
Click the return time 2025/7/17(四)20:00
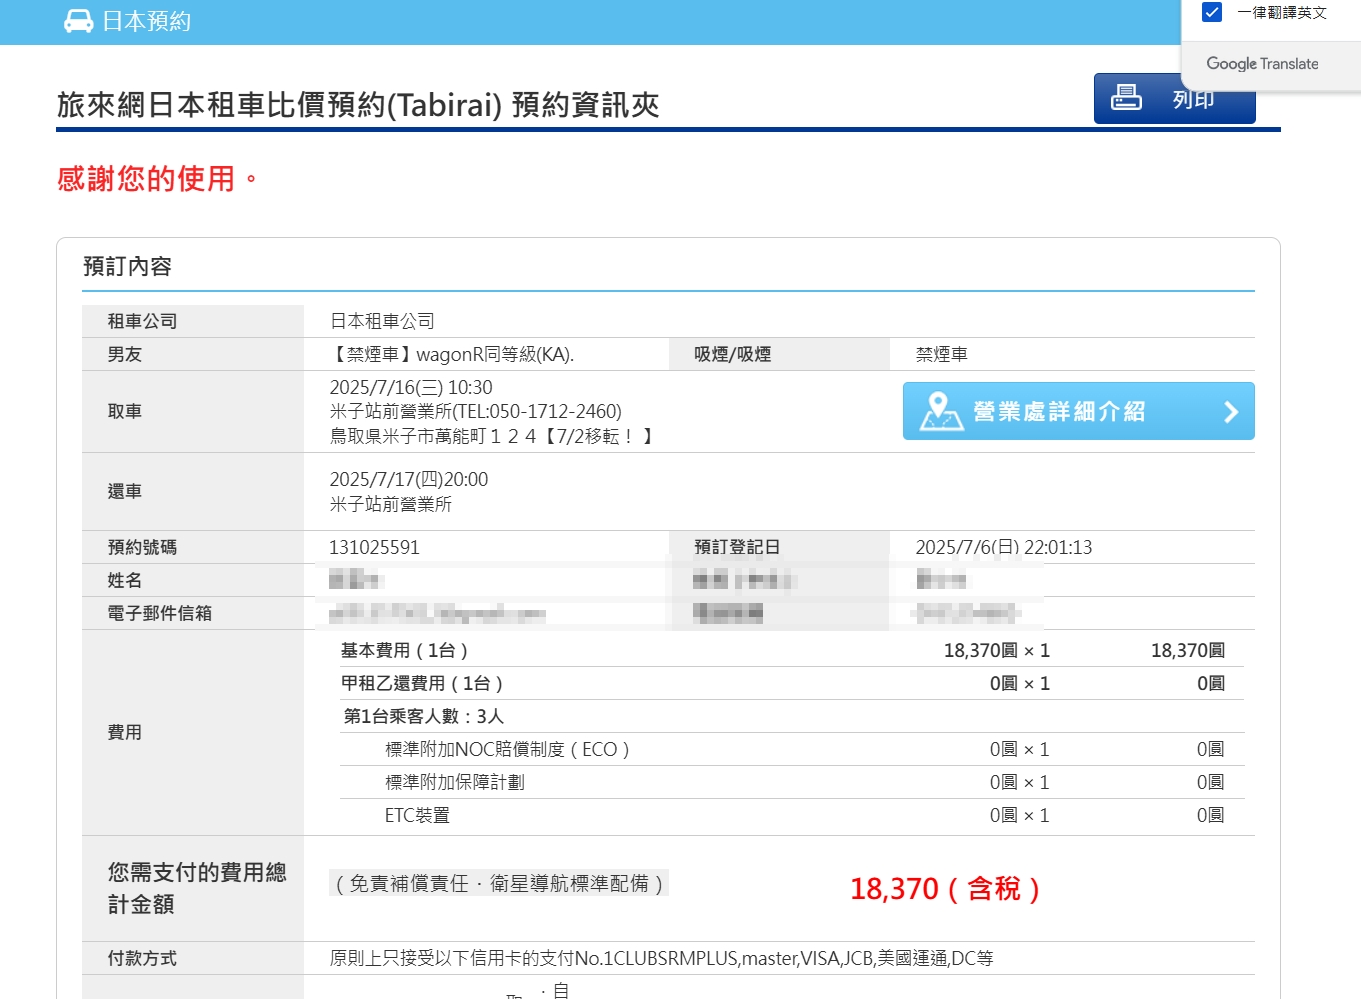pyautogui.click(x=409, y=479)
